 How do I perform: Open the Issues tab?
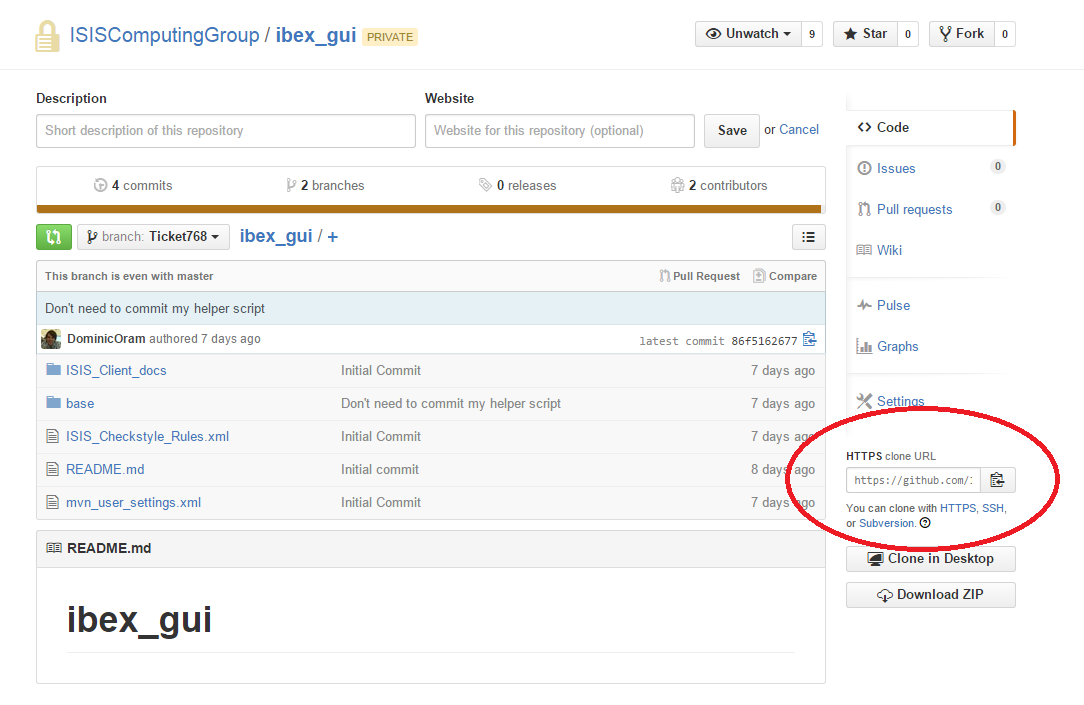tap(896, 169)
